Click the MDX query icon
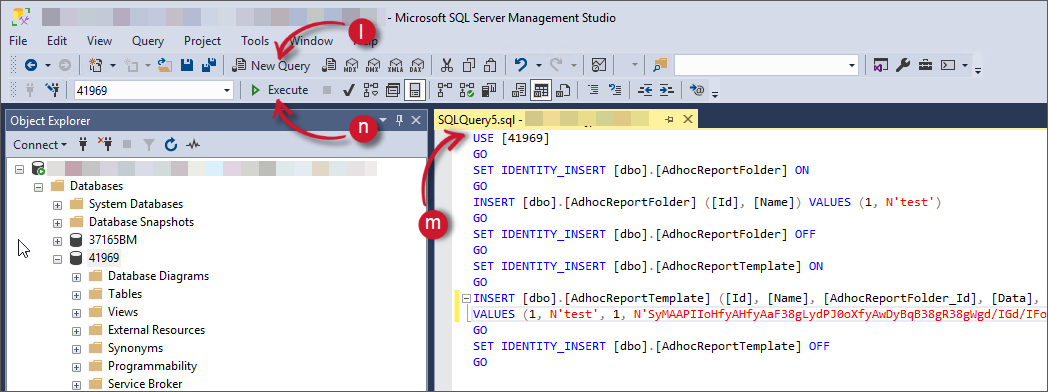This screenshot has width=1048, height=392. (350, 65)
